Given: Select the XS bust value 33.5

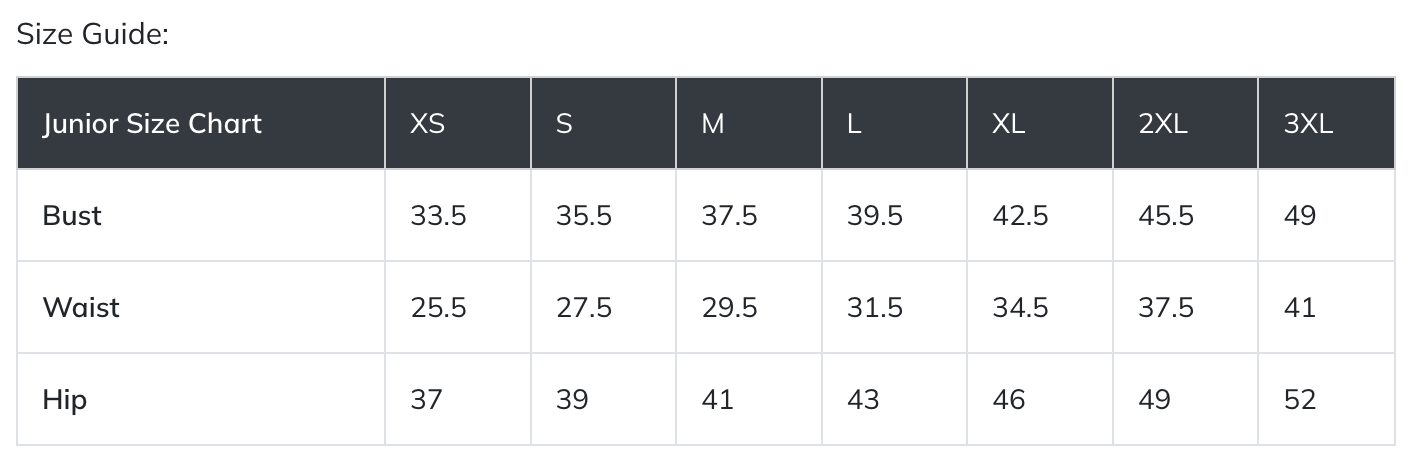Looking at the screenshot, I should click(x=438, y=216).
